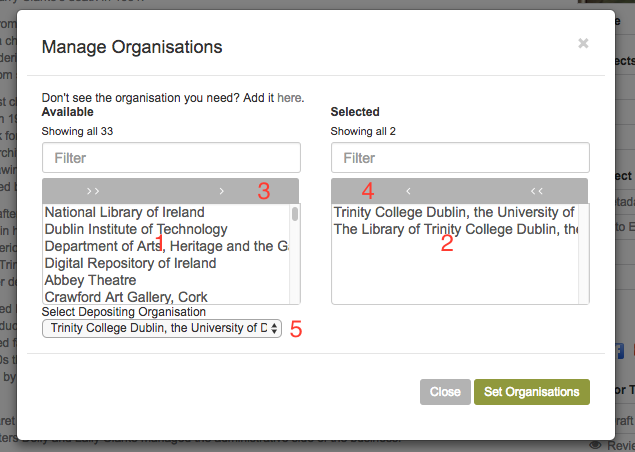Screen dimensions: 635x452
Task: Select Trinity College Dublin in Selected list
Action: pos(455,212)
